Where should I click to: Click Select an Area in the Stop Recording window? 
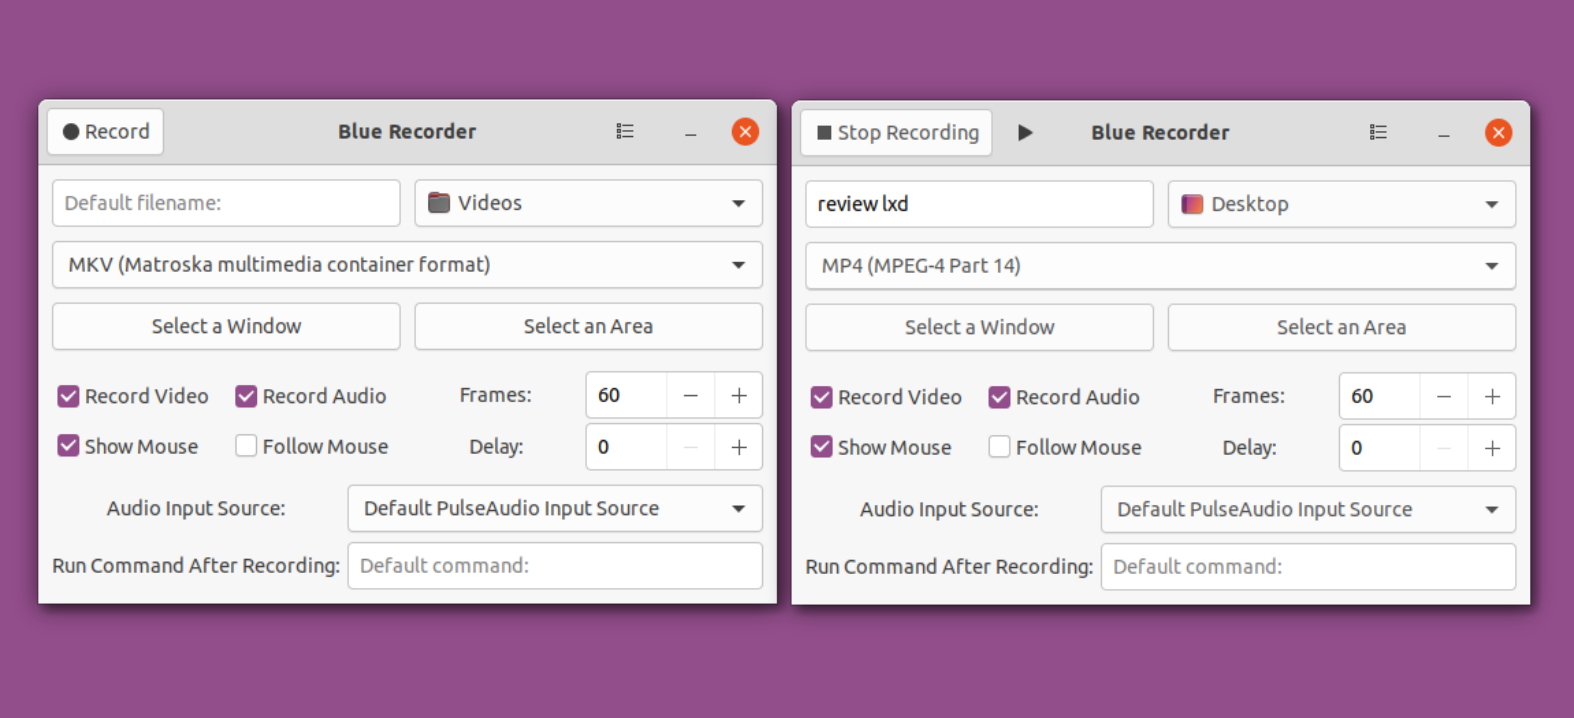pos(1342,327)
